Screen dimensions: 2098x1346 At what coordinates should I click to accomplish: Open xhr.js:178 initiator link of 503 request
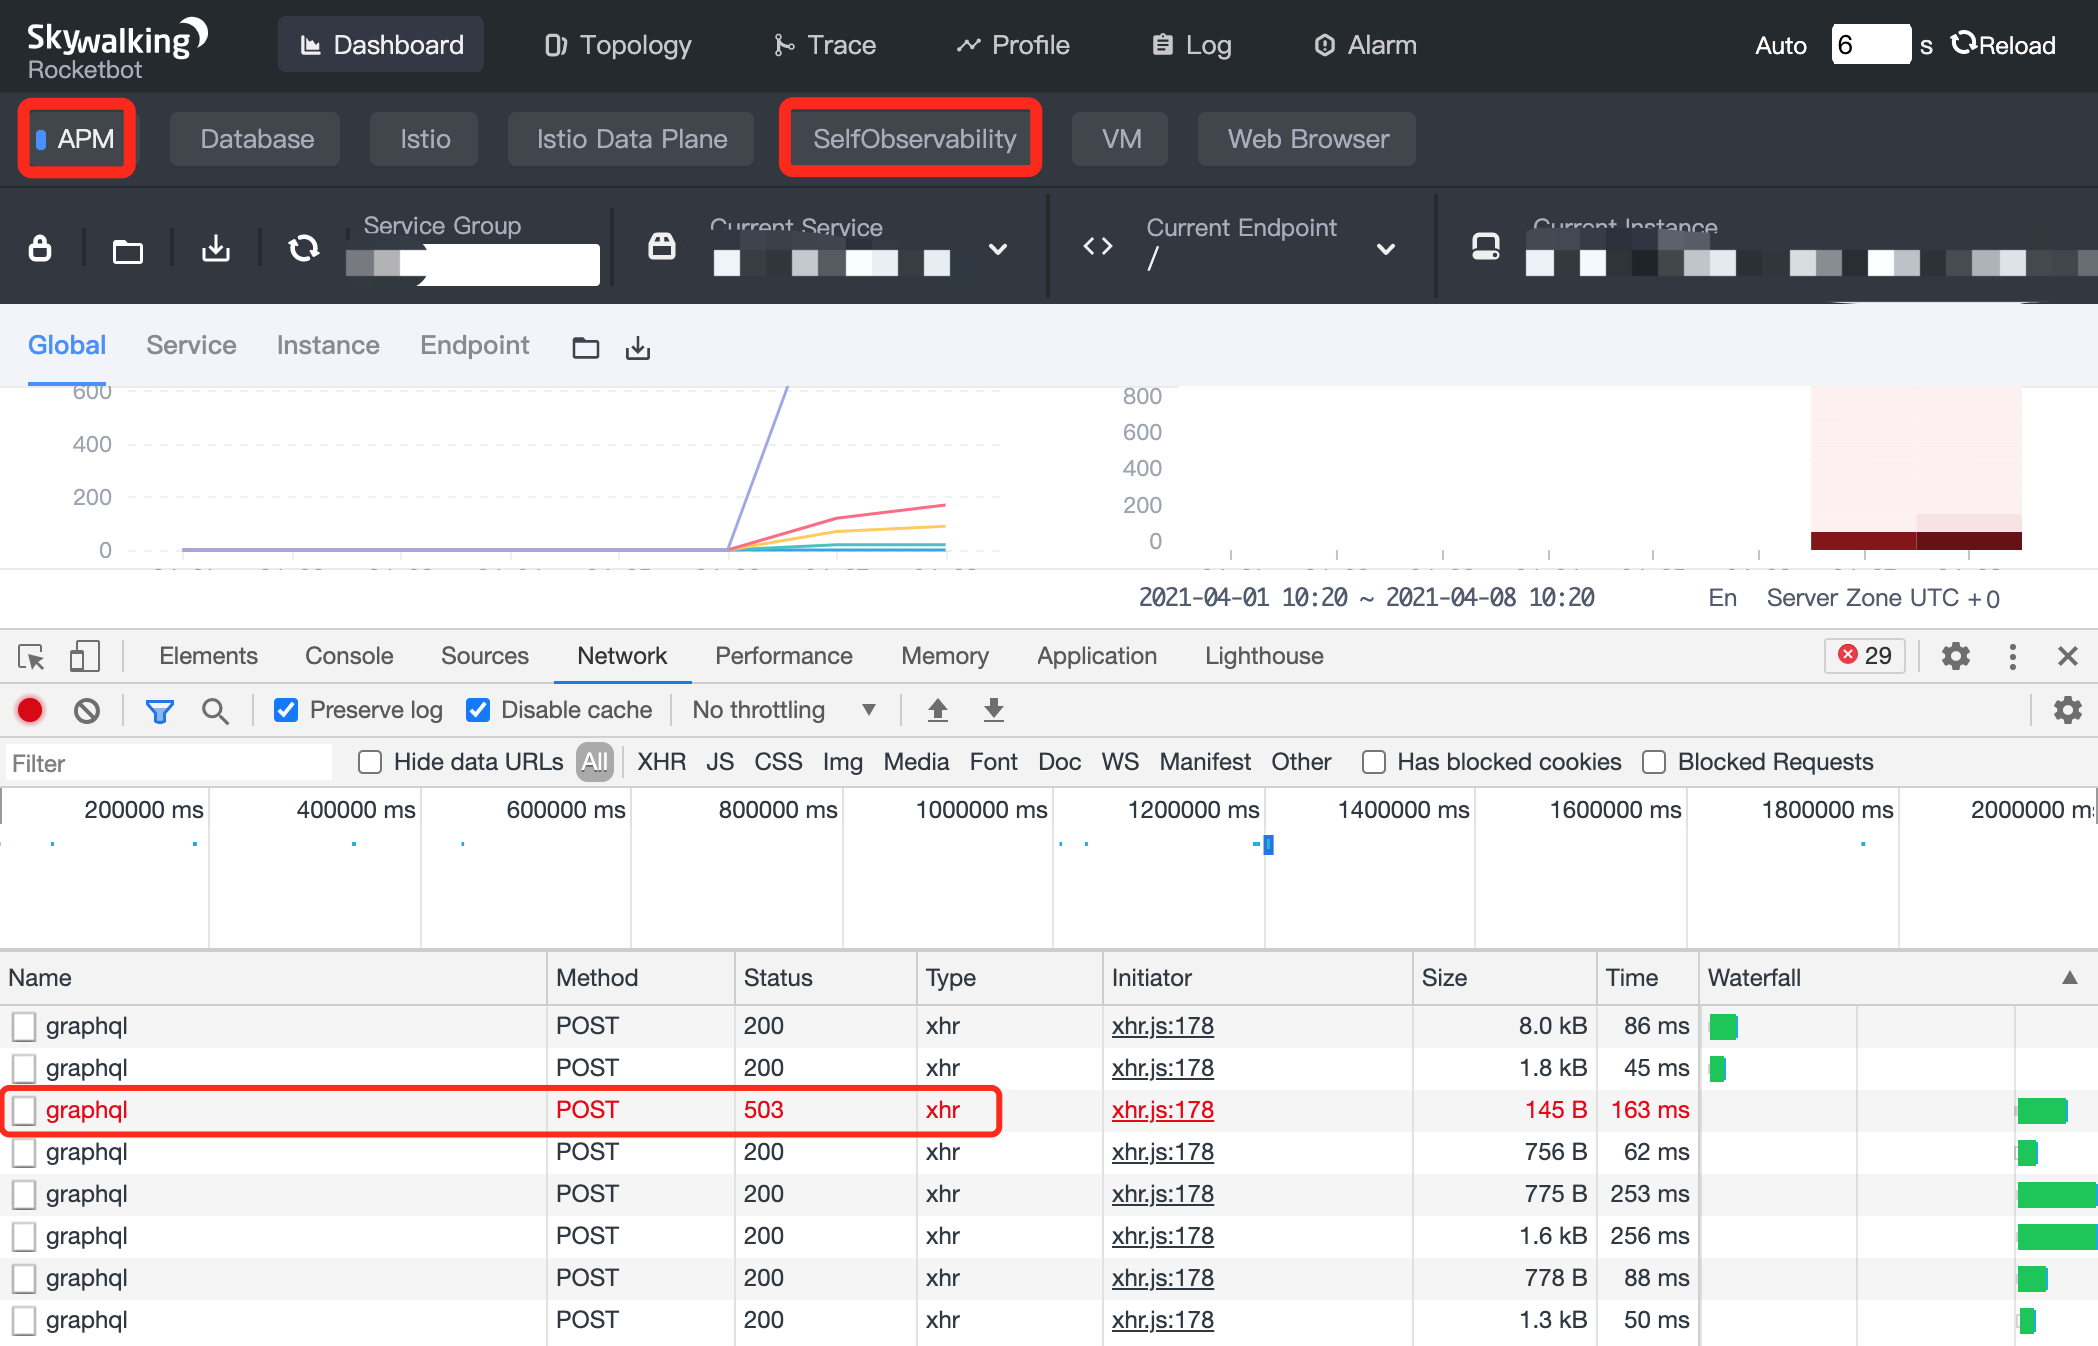(x=1162, y=1110)
